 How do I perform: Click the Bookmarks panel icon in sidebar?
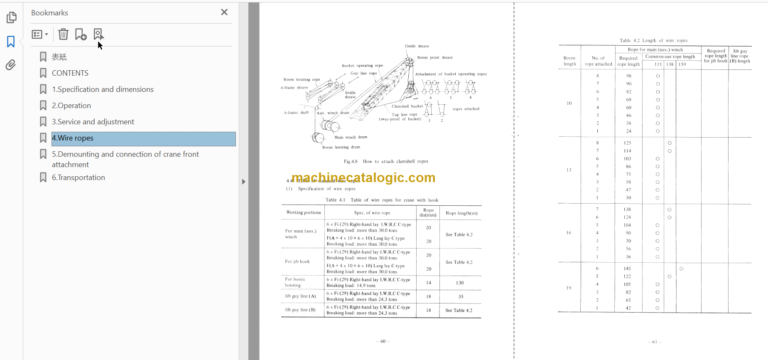pyautogui.click(x=11, y=42)
